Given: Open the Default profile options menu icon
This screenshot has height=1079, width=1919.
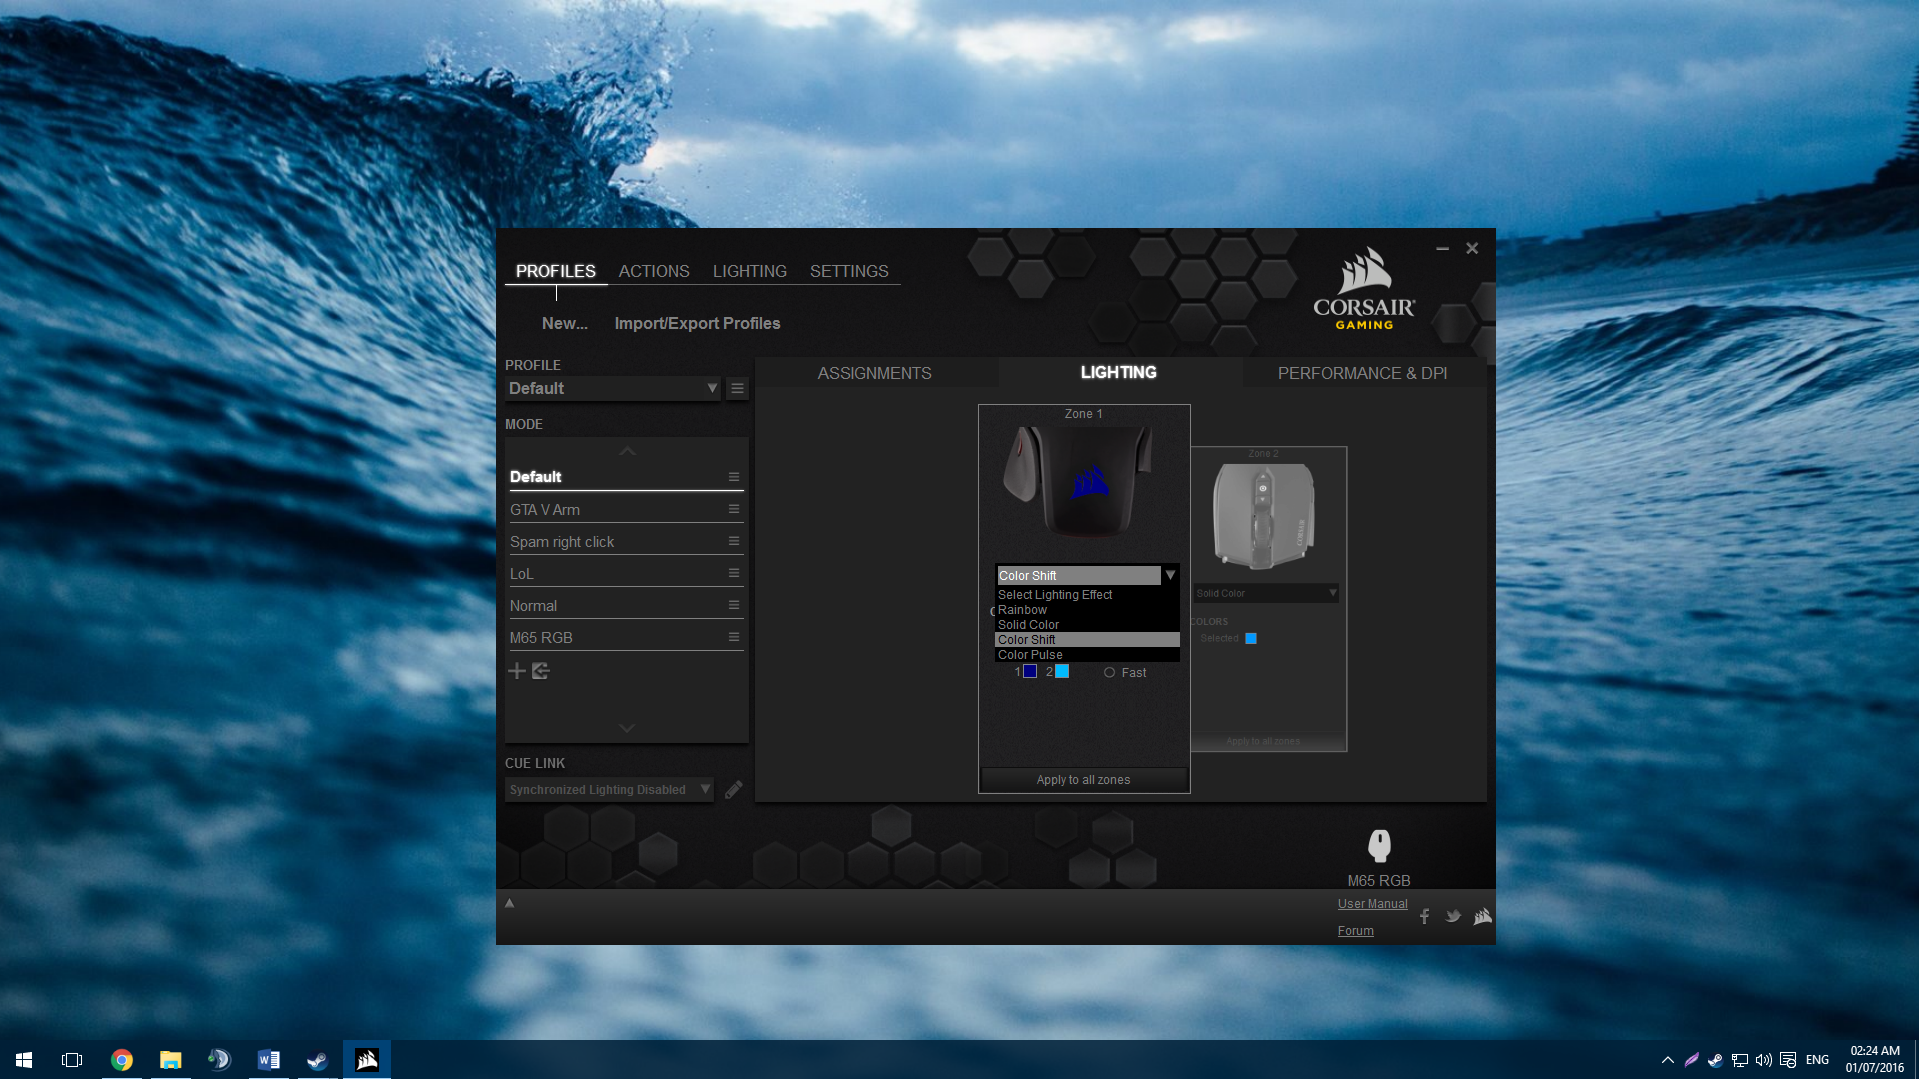Looking at the screenshot, I should coord(737,388).
